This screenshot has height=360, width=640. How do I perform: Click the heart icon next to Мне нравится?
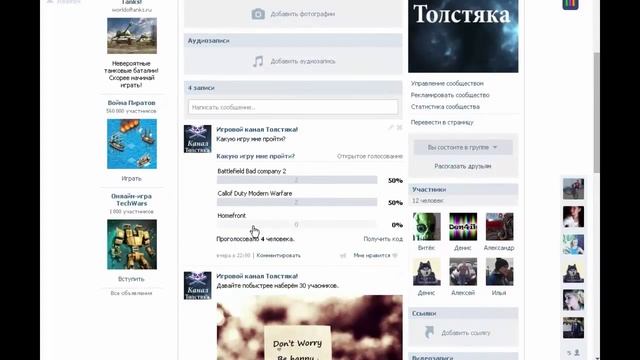point(395,256)
